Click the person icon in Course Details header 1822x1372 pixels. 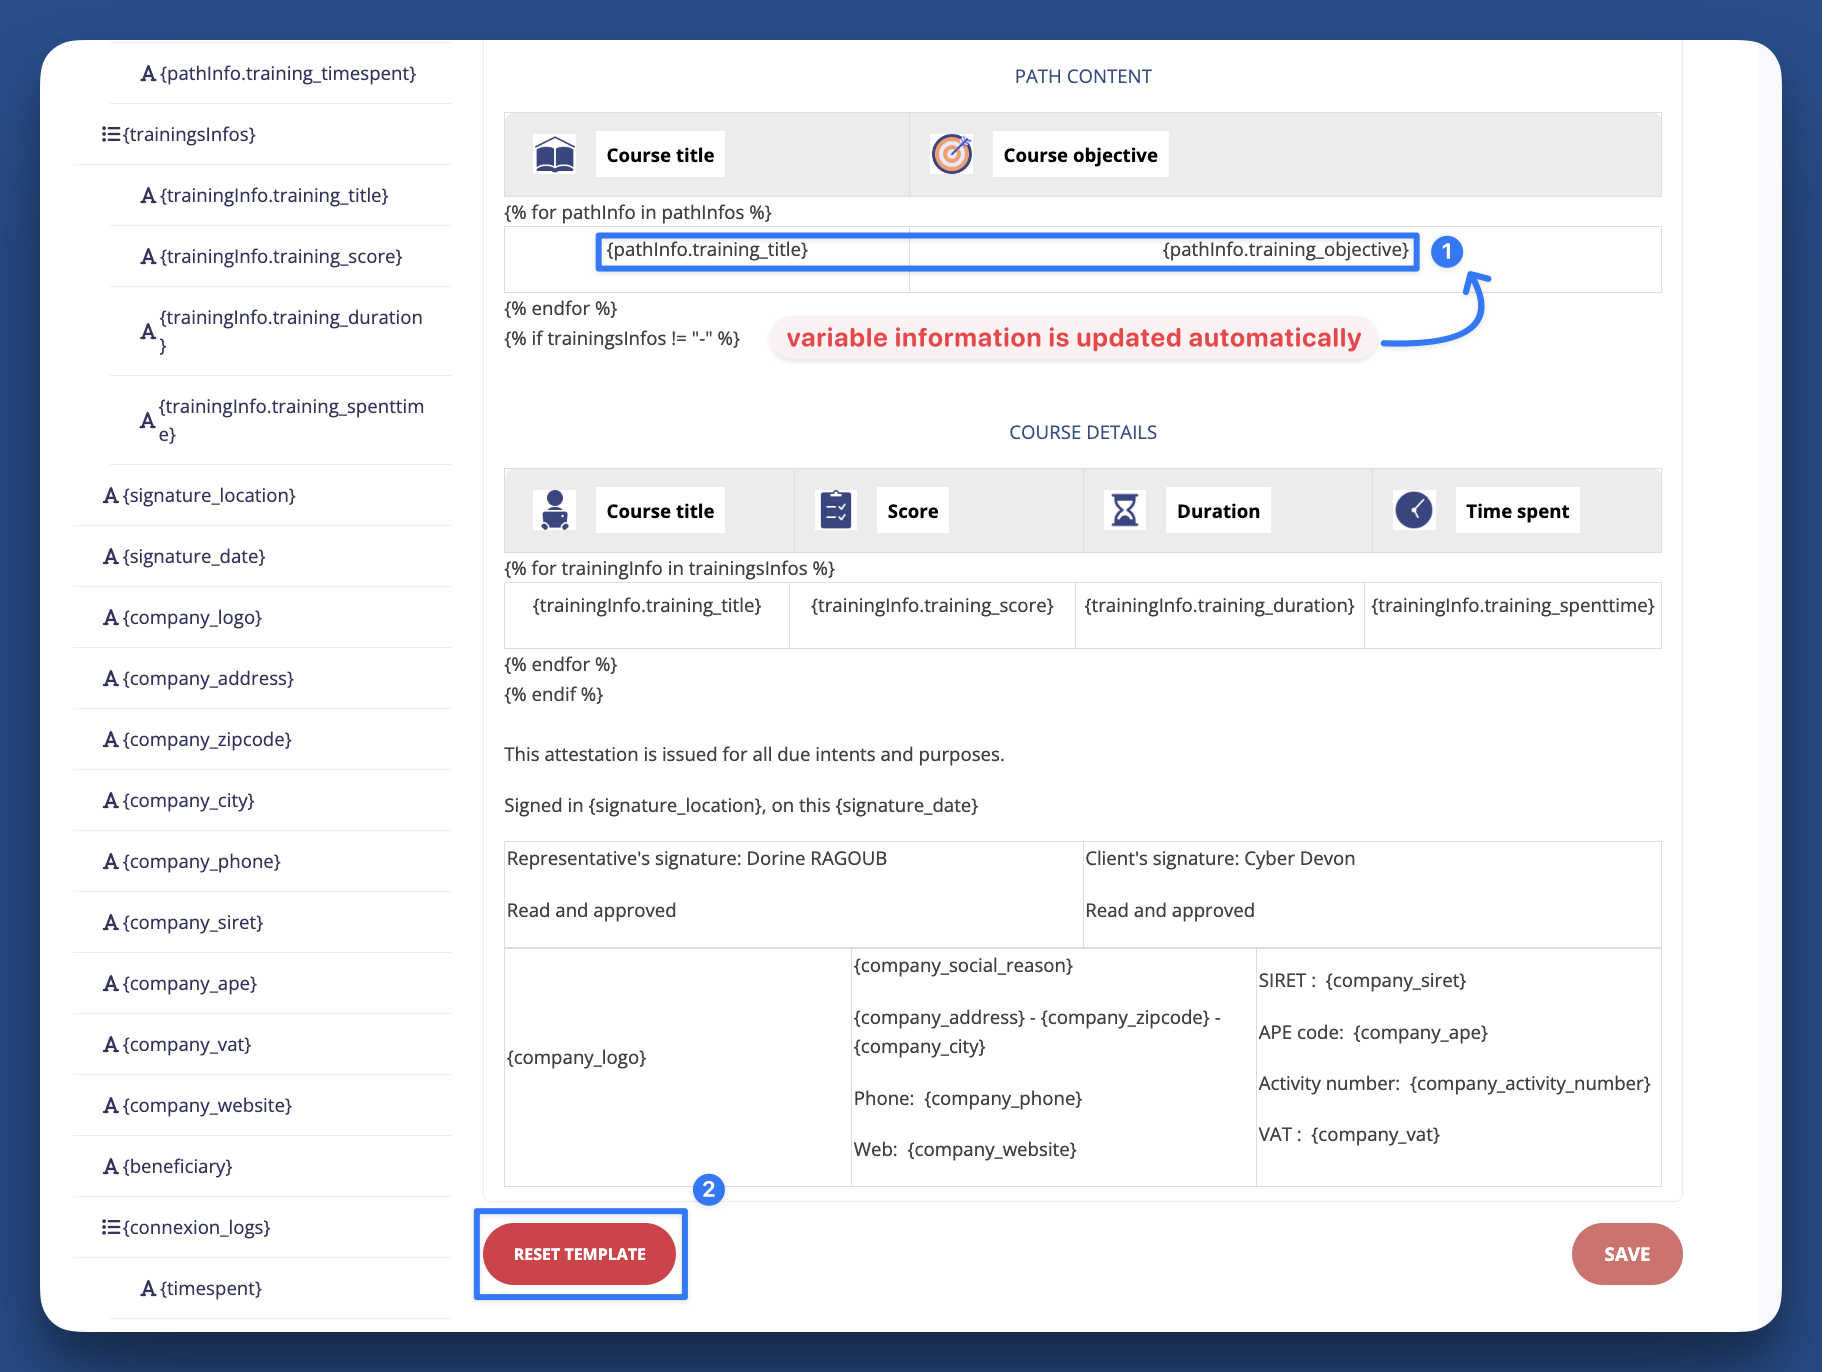555,510
